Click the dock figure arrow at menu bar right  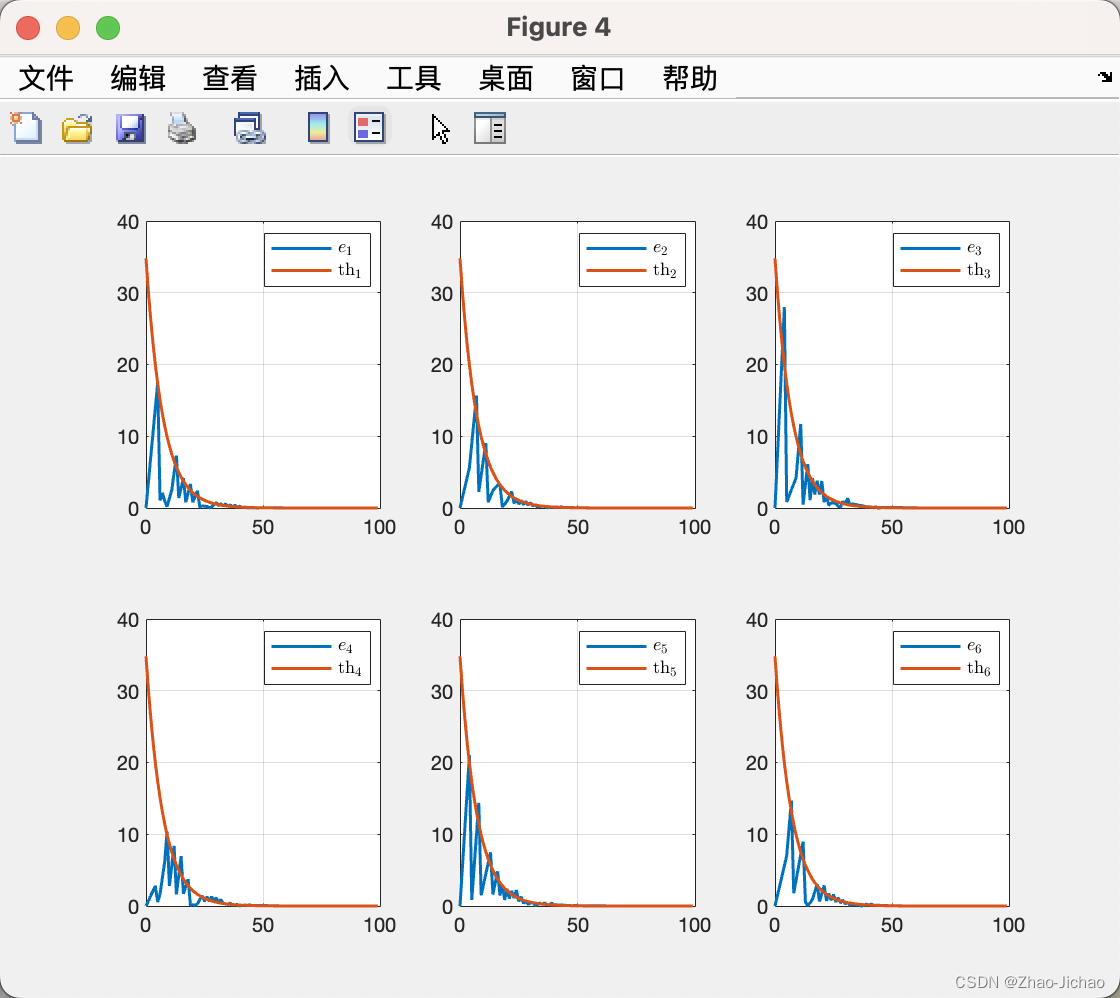point(1105,76)
